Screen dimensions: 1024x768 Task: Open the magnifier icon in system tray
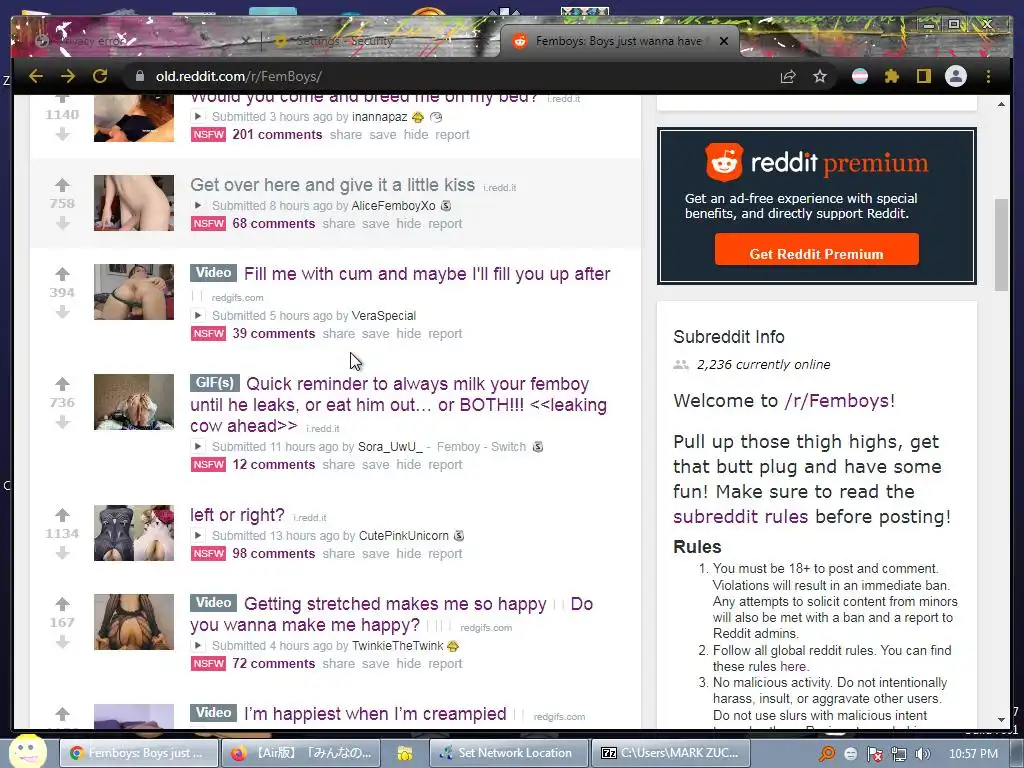pos(827,754)
